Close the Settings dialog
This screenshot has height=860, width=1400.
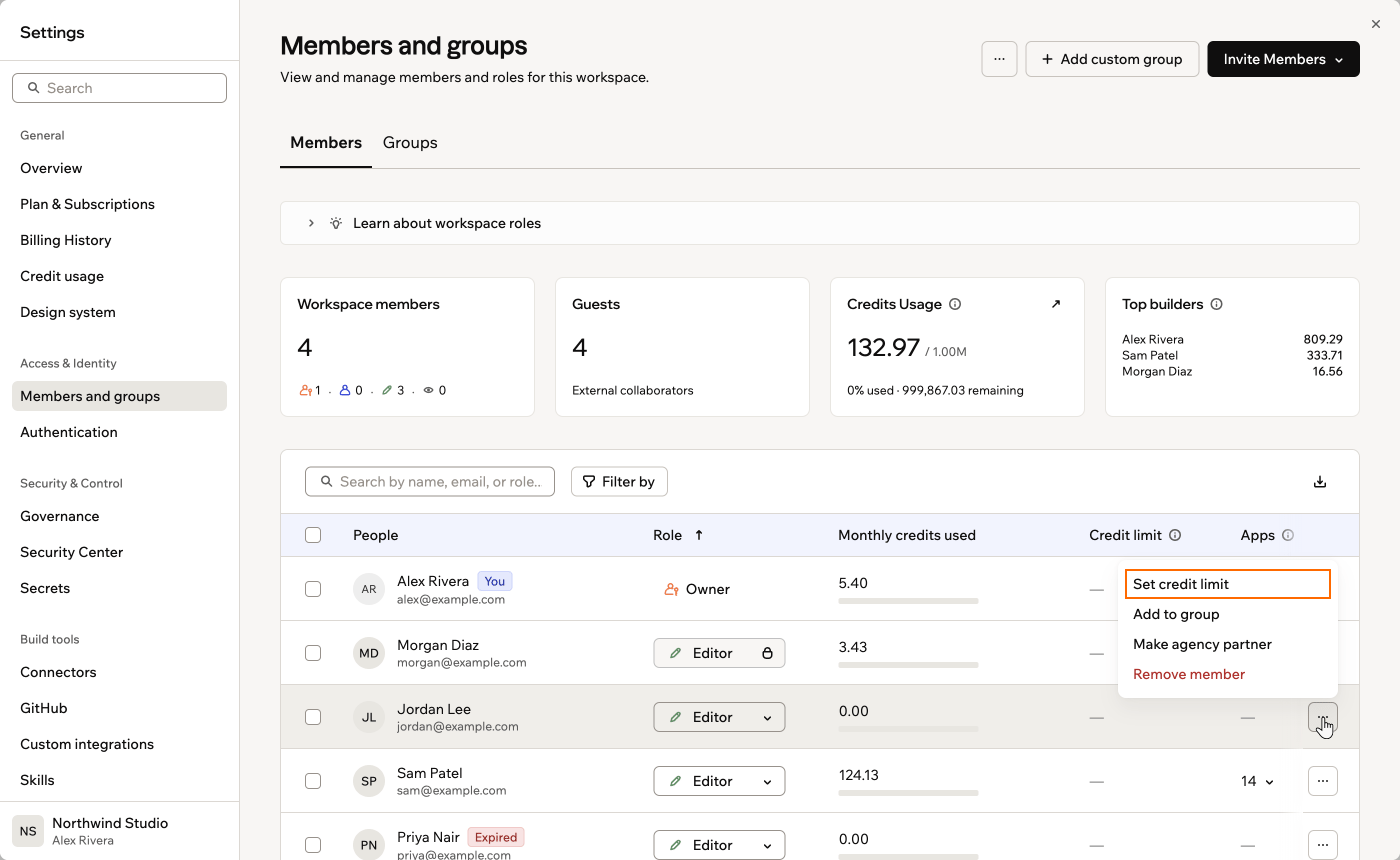(x=1376, y=24)
